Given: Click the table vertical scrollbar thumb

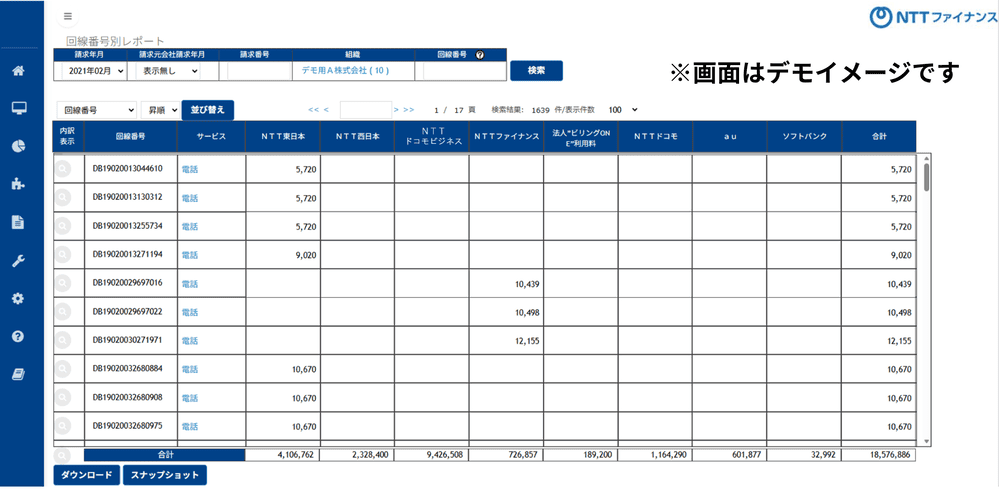Looking at the screenshot, I should (x=926, y=176).
